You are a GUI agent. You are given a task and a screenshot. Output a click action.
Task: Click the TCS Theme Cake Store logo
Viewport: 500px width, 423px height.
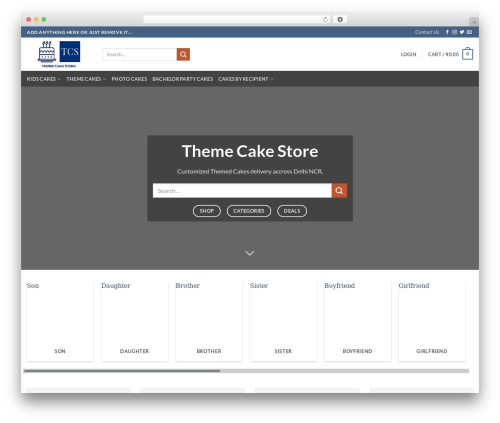point(59,54)
